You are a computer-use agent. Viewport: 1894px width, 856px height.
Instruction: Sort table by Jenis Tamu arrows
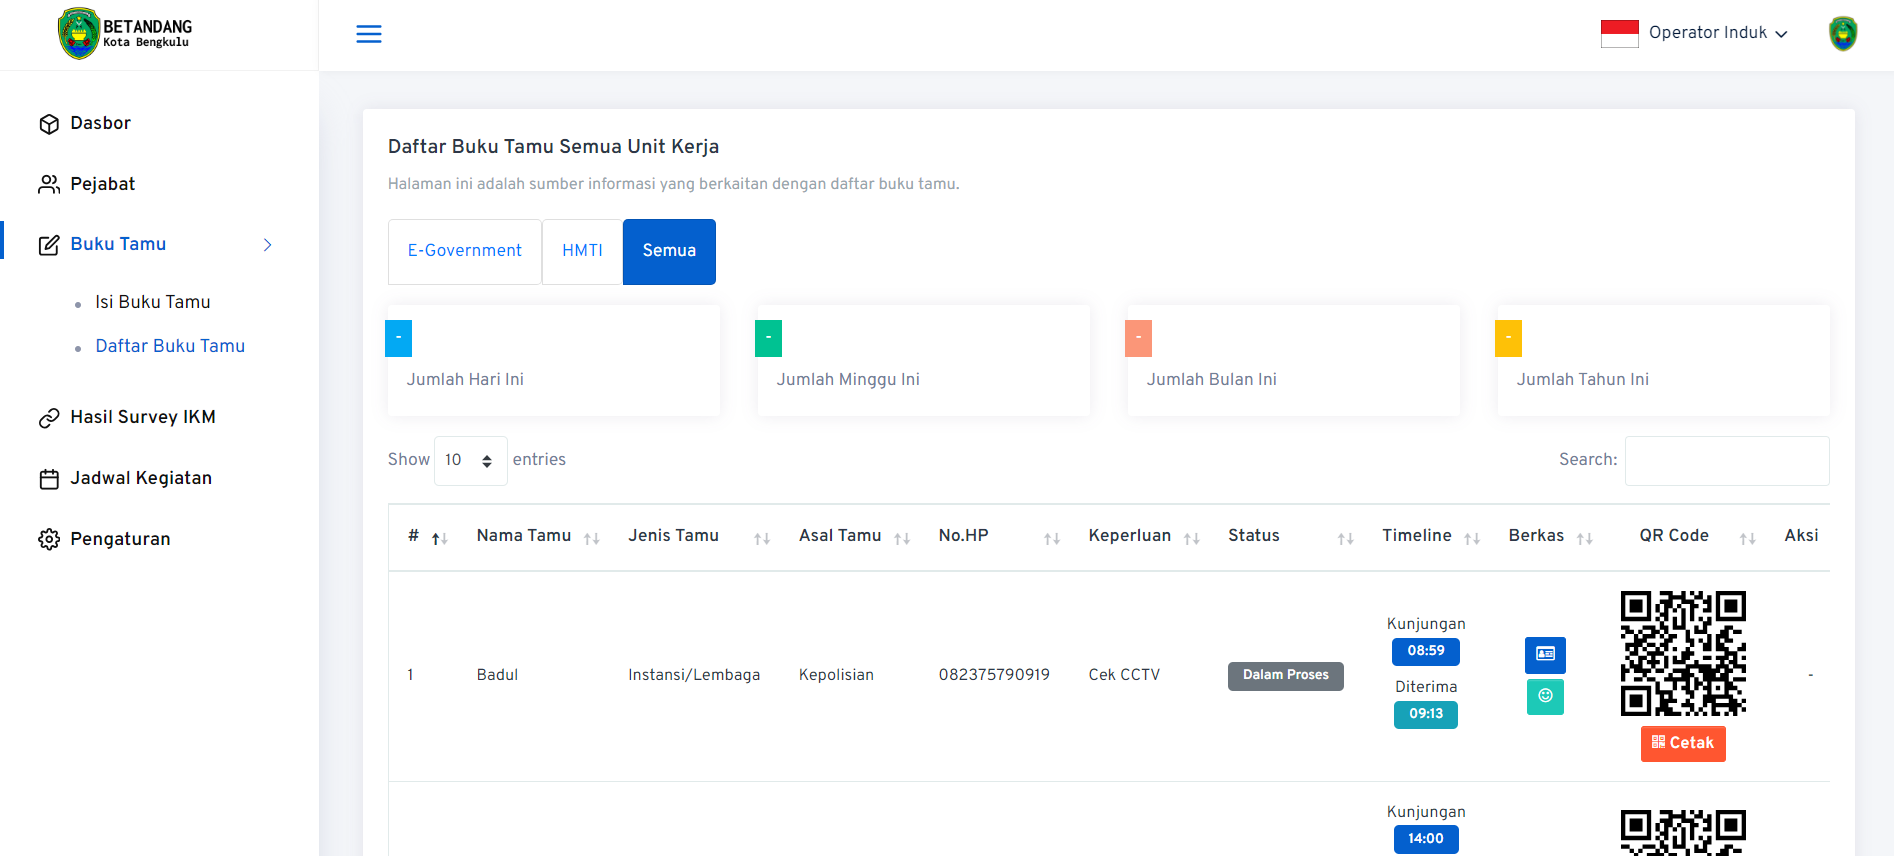coord(762,539)
